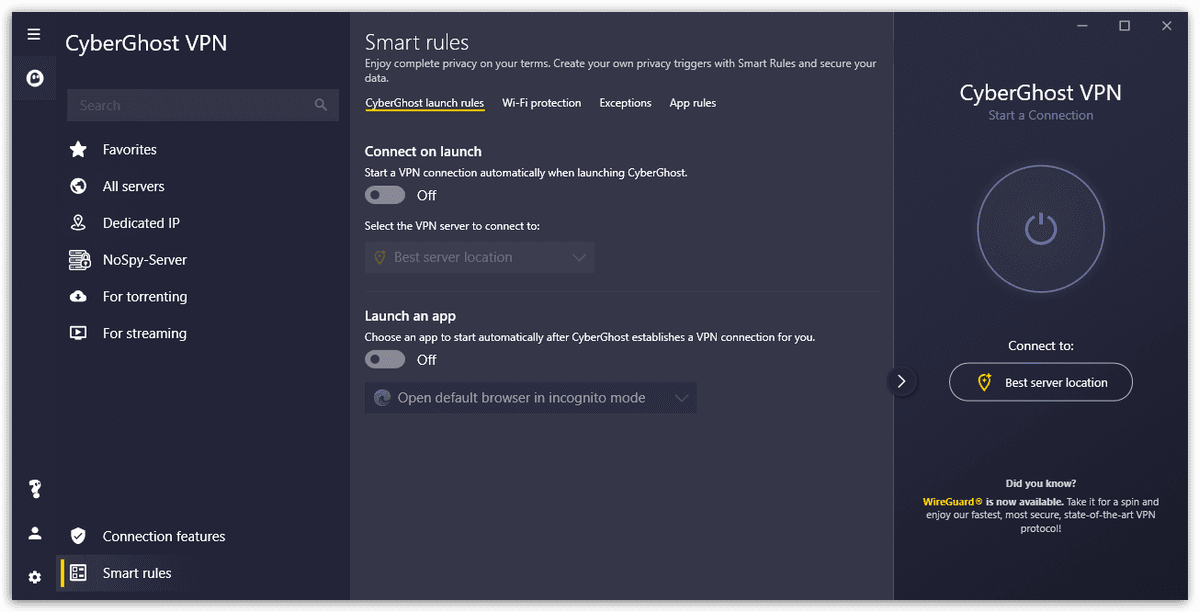Click the Smart rules list icon
This screenshot has width=1200, height=612.
pos(78,573)
